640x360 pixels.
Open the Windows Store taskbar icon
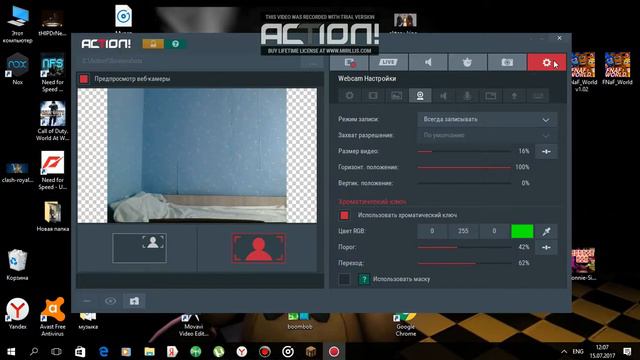[80, 351]
